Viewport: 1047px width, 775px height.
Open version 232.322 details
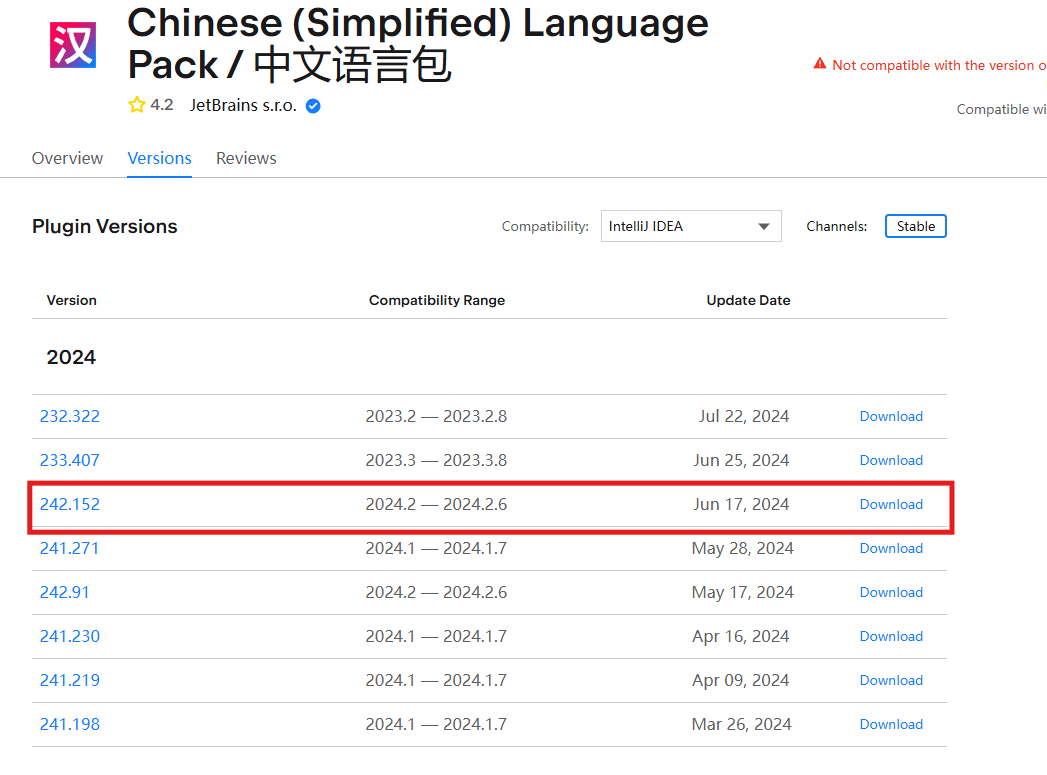69,417
